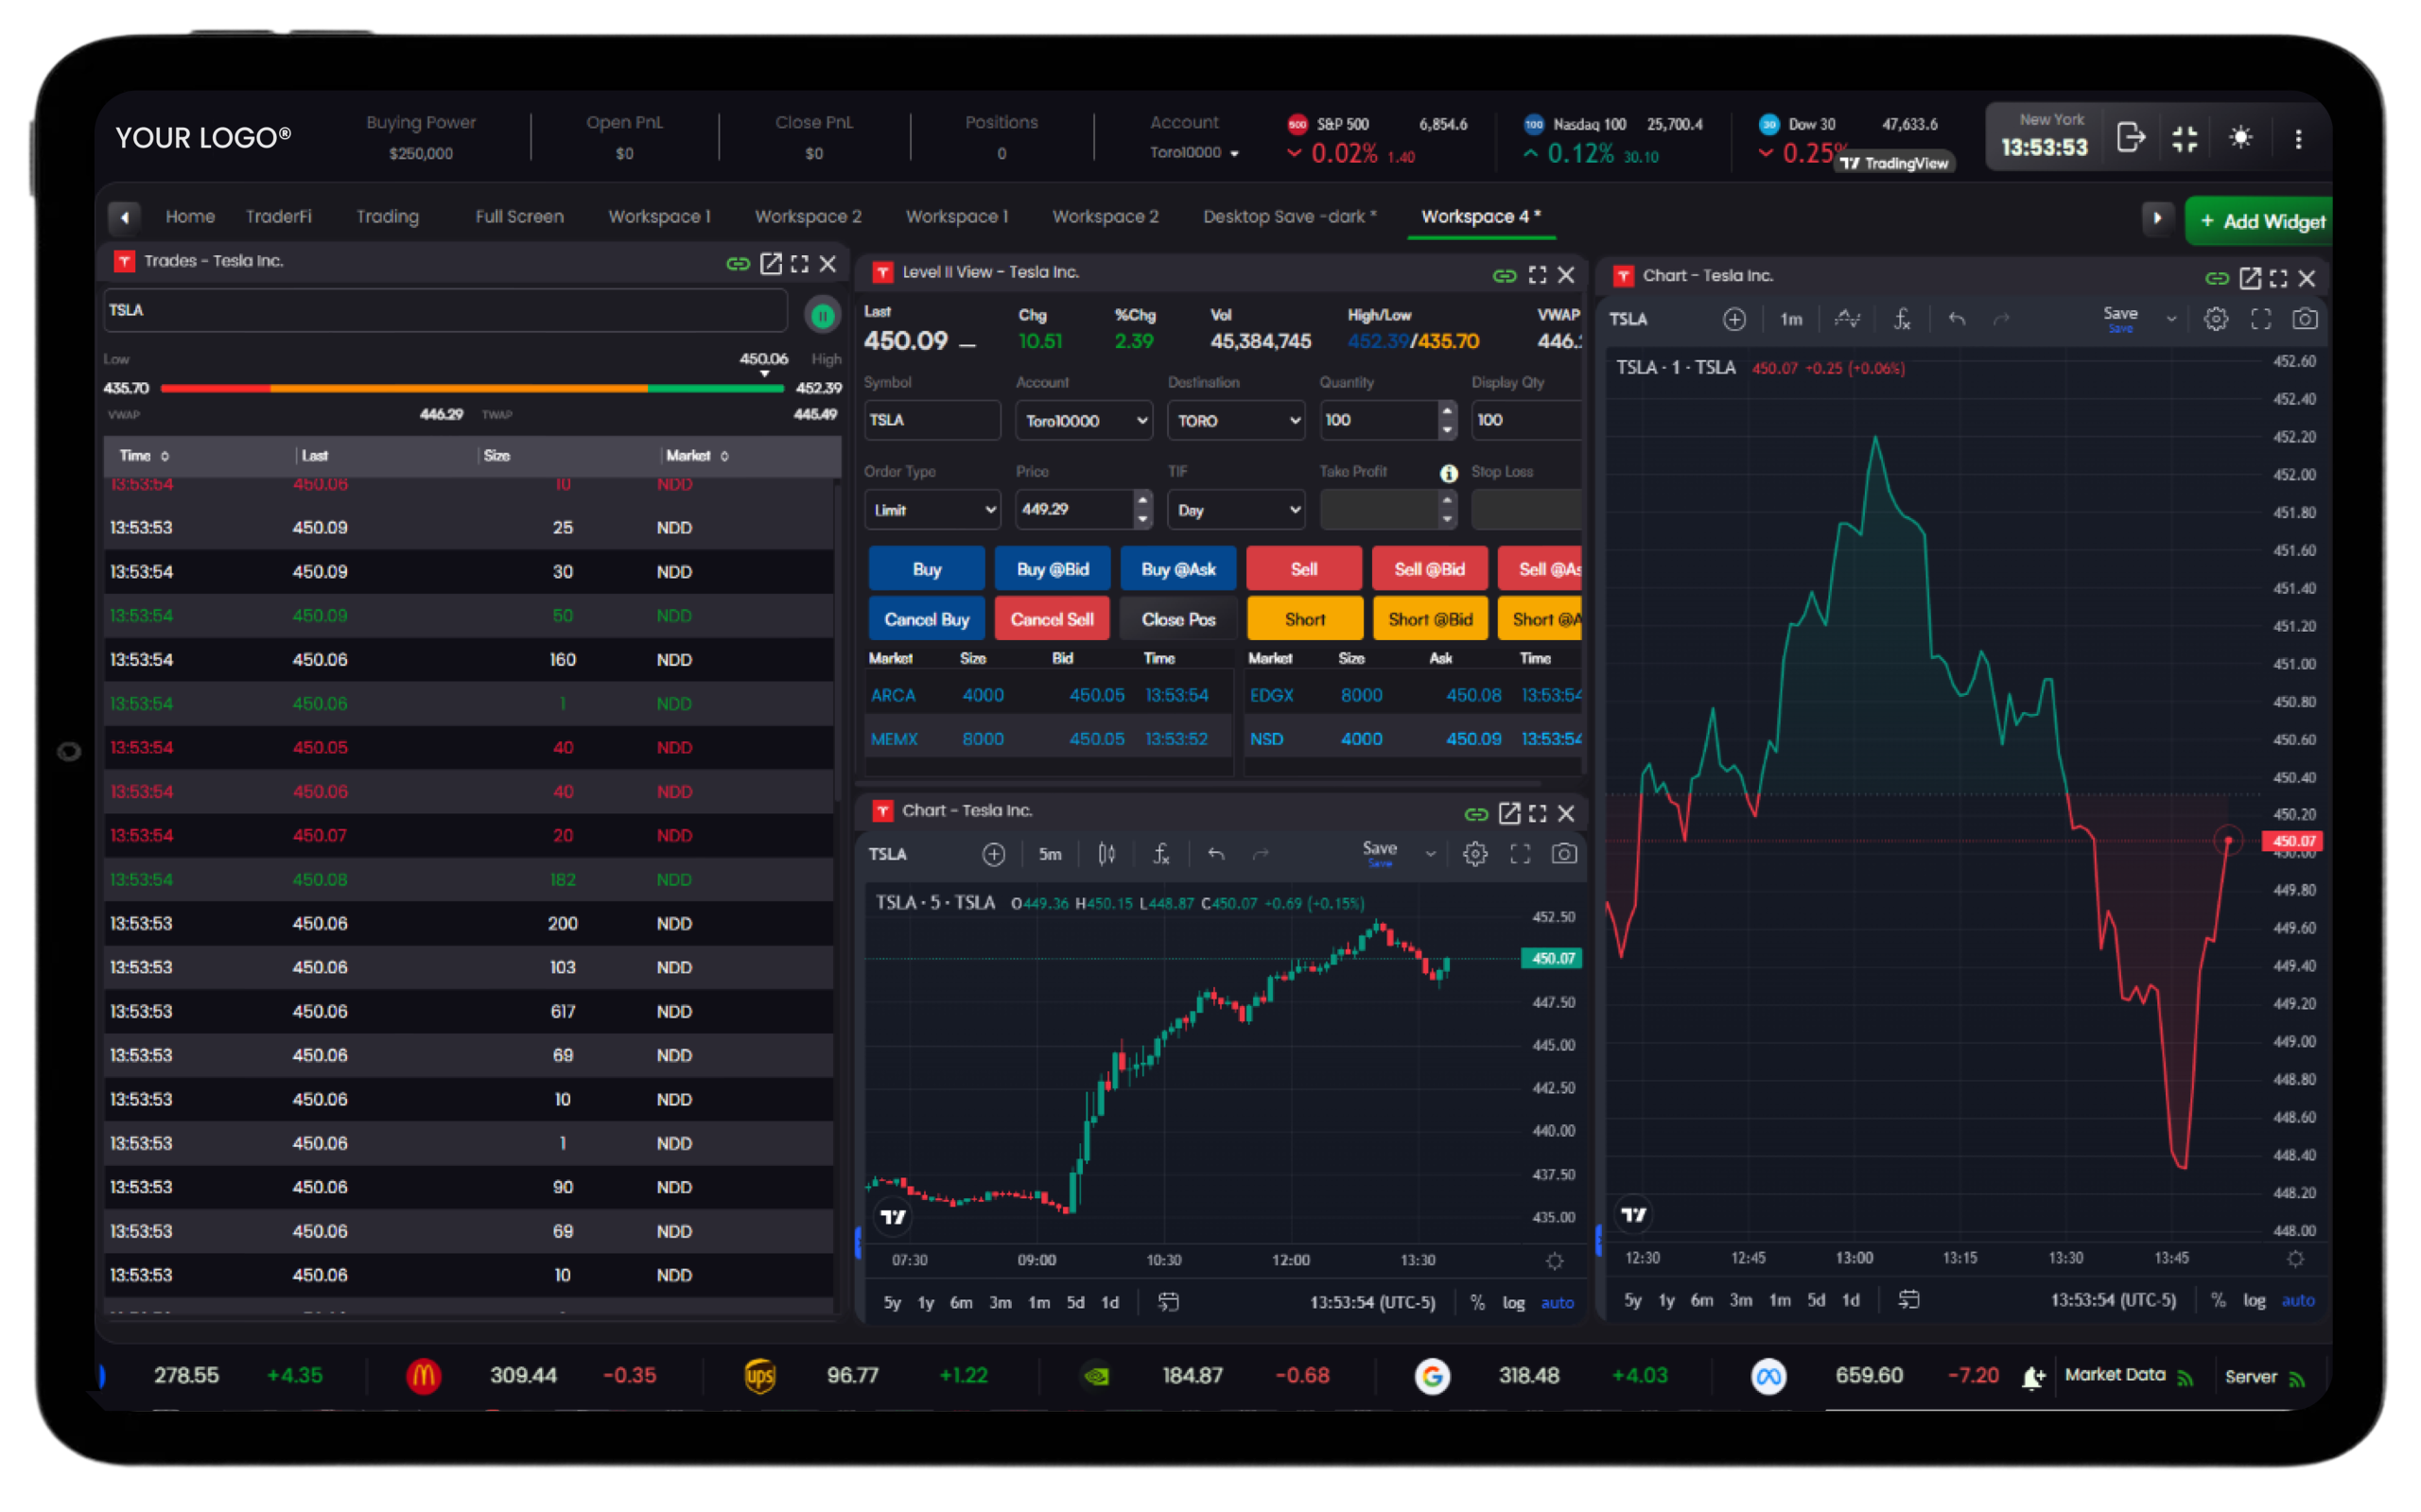
Task: Open the TIF Day dropdown
Action: (x=1236, y=510)
